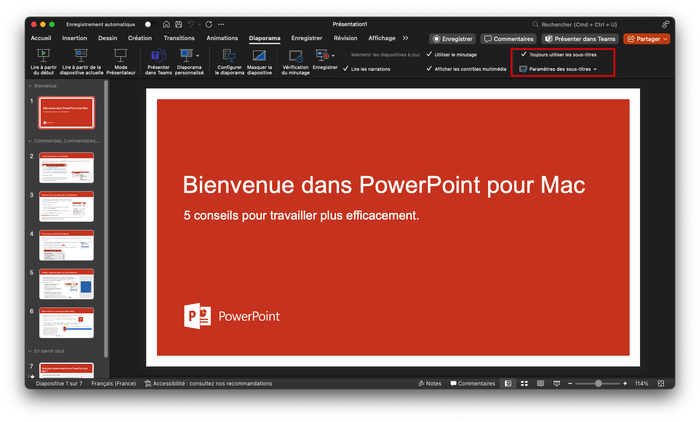The width and height of the screenshot is (700, 422).
Task: Undo the last action
Action: (x=191, y=24)
